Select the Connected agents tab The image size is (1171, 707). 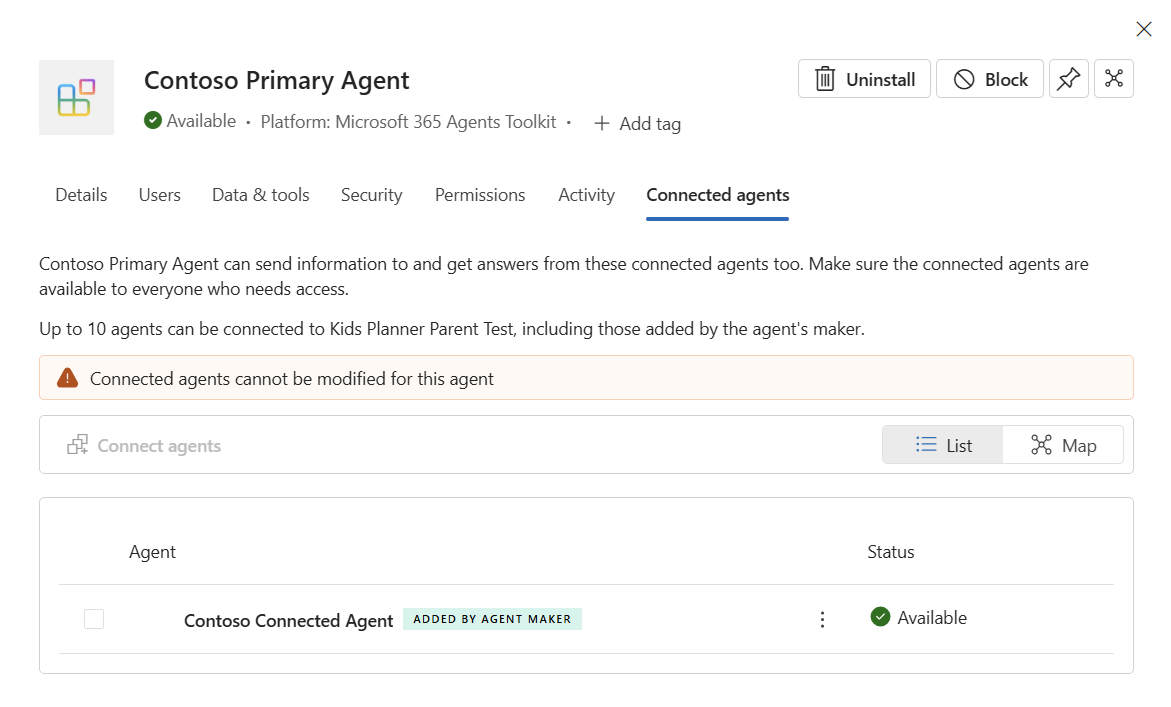pos(718,195)
